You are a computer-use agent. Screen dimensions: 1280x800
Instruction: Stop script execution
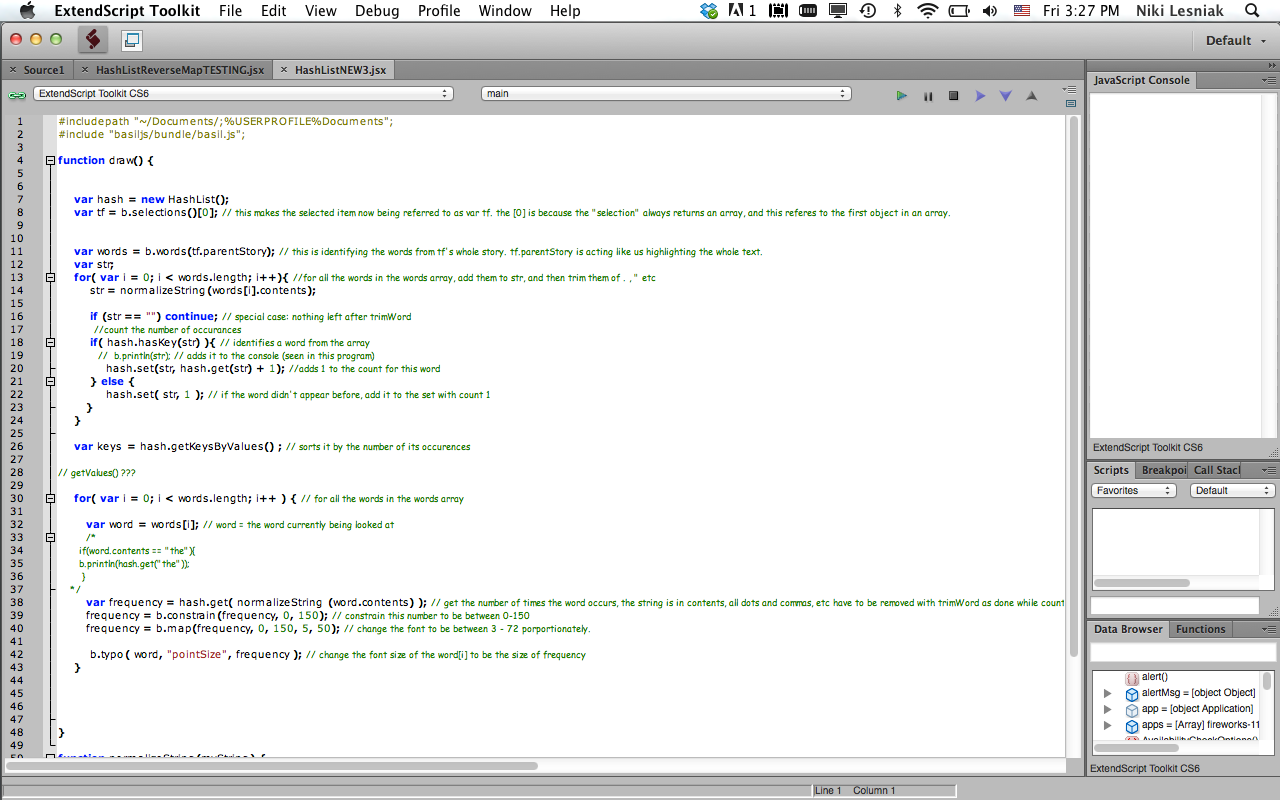[x=953, y=96]
